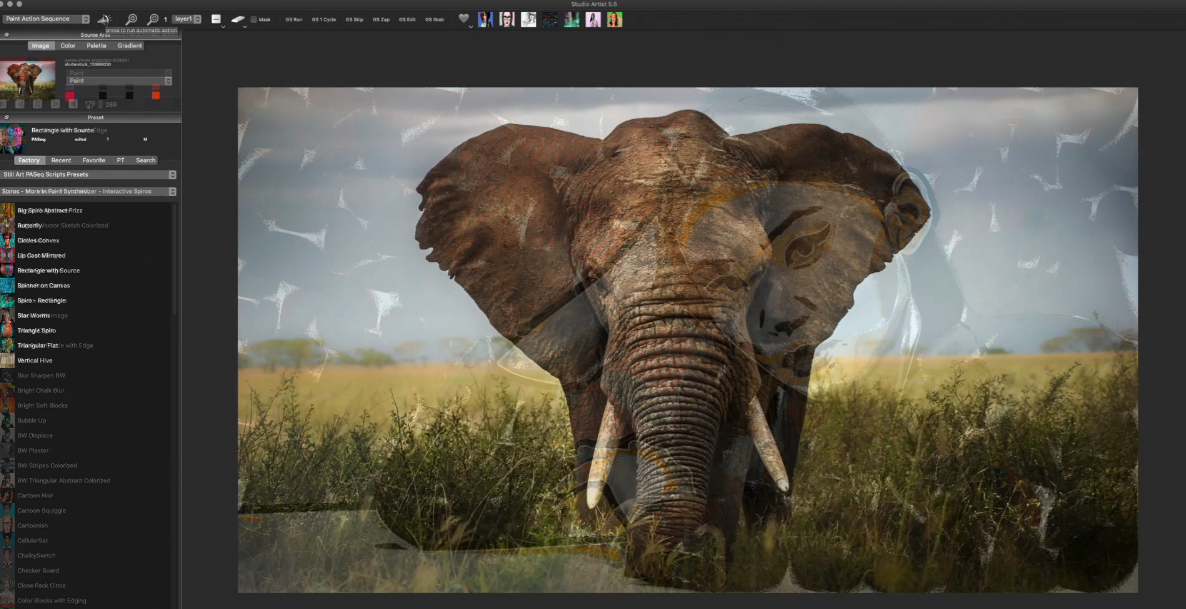Image resolution: width=1186 pixels, height=609 pixels.
Task: Open the Favorite presets tab
Action: point(93,160)
